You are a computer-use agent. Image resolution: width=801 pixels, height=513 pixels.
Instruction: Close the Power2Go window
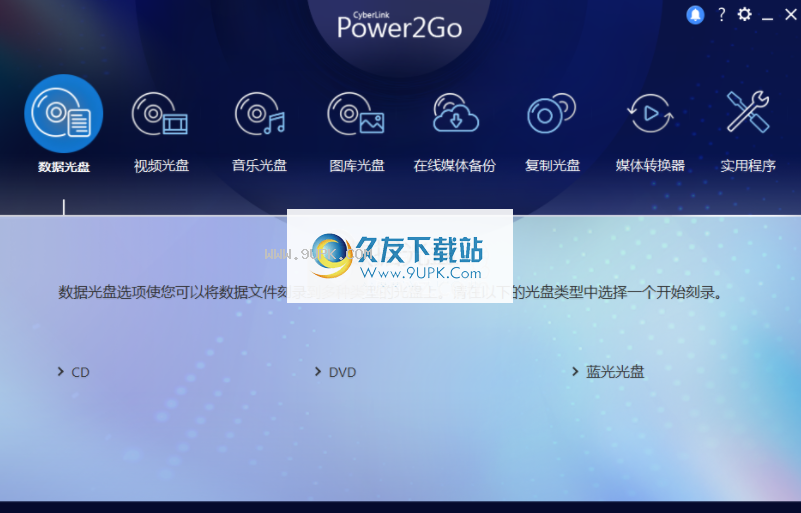pos(791,15)
